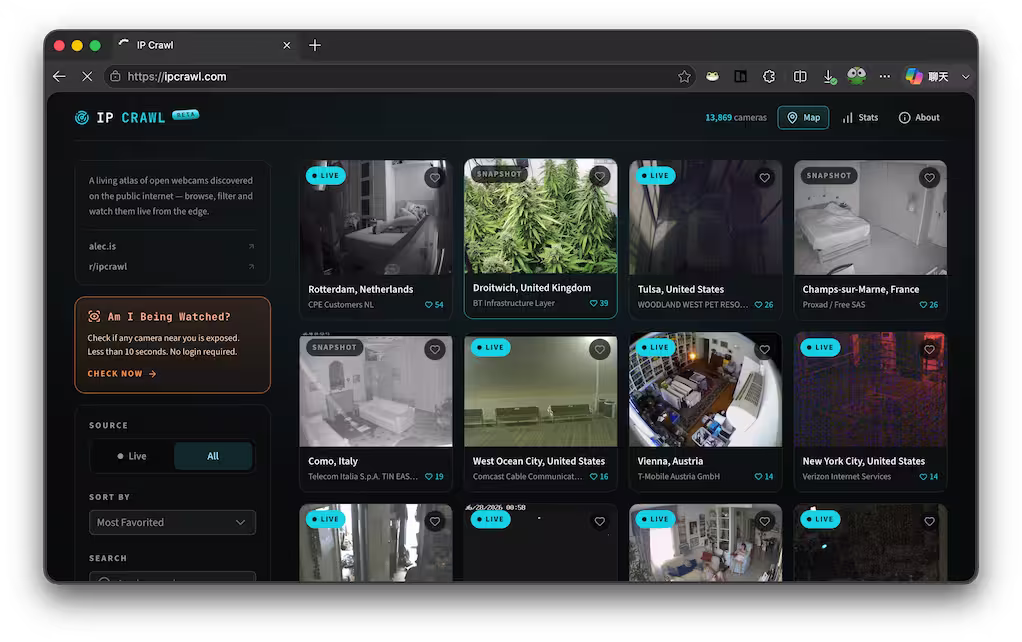Screen dimensions: 1022x642
Task: Click the T-Mobile Austria GmbH provider text
Action: pyautogui.click(x=679, y=476)
